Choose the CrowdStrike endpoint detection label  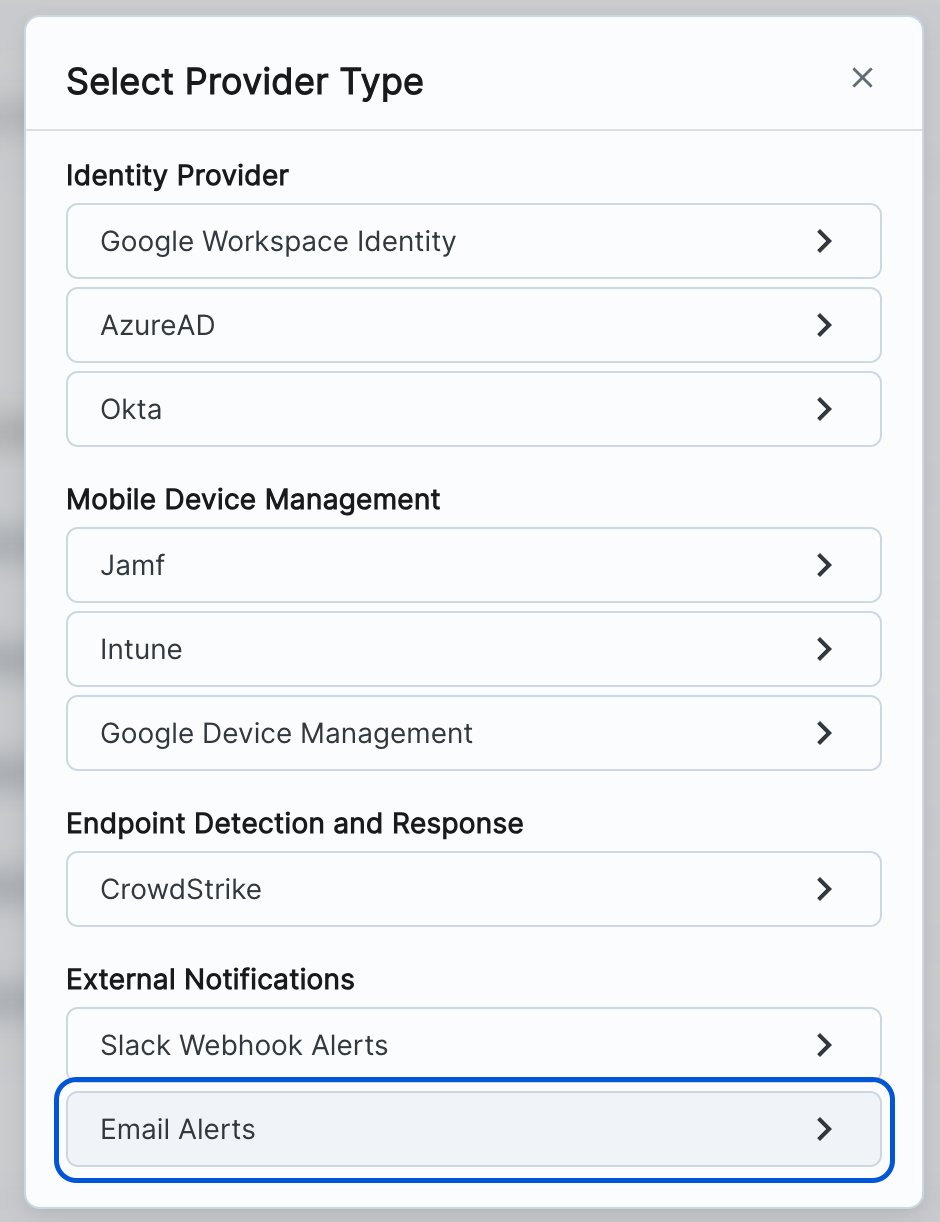click(181, 889)
